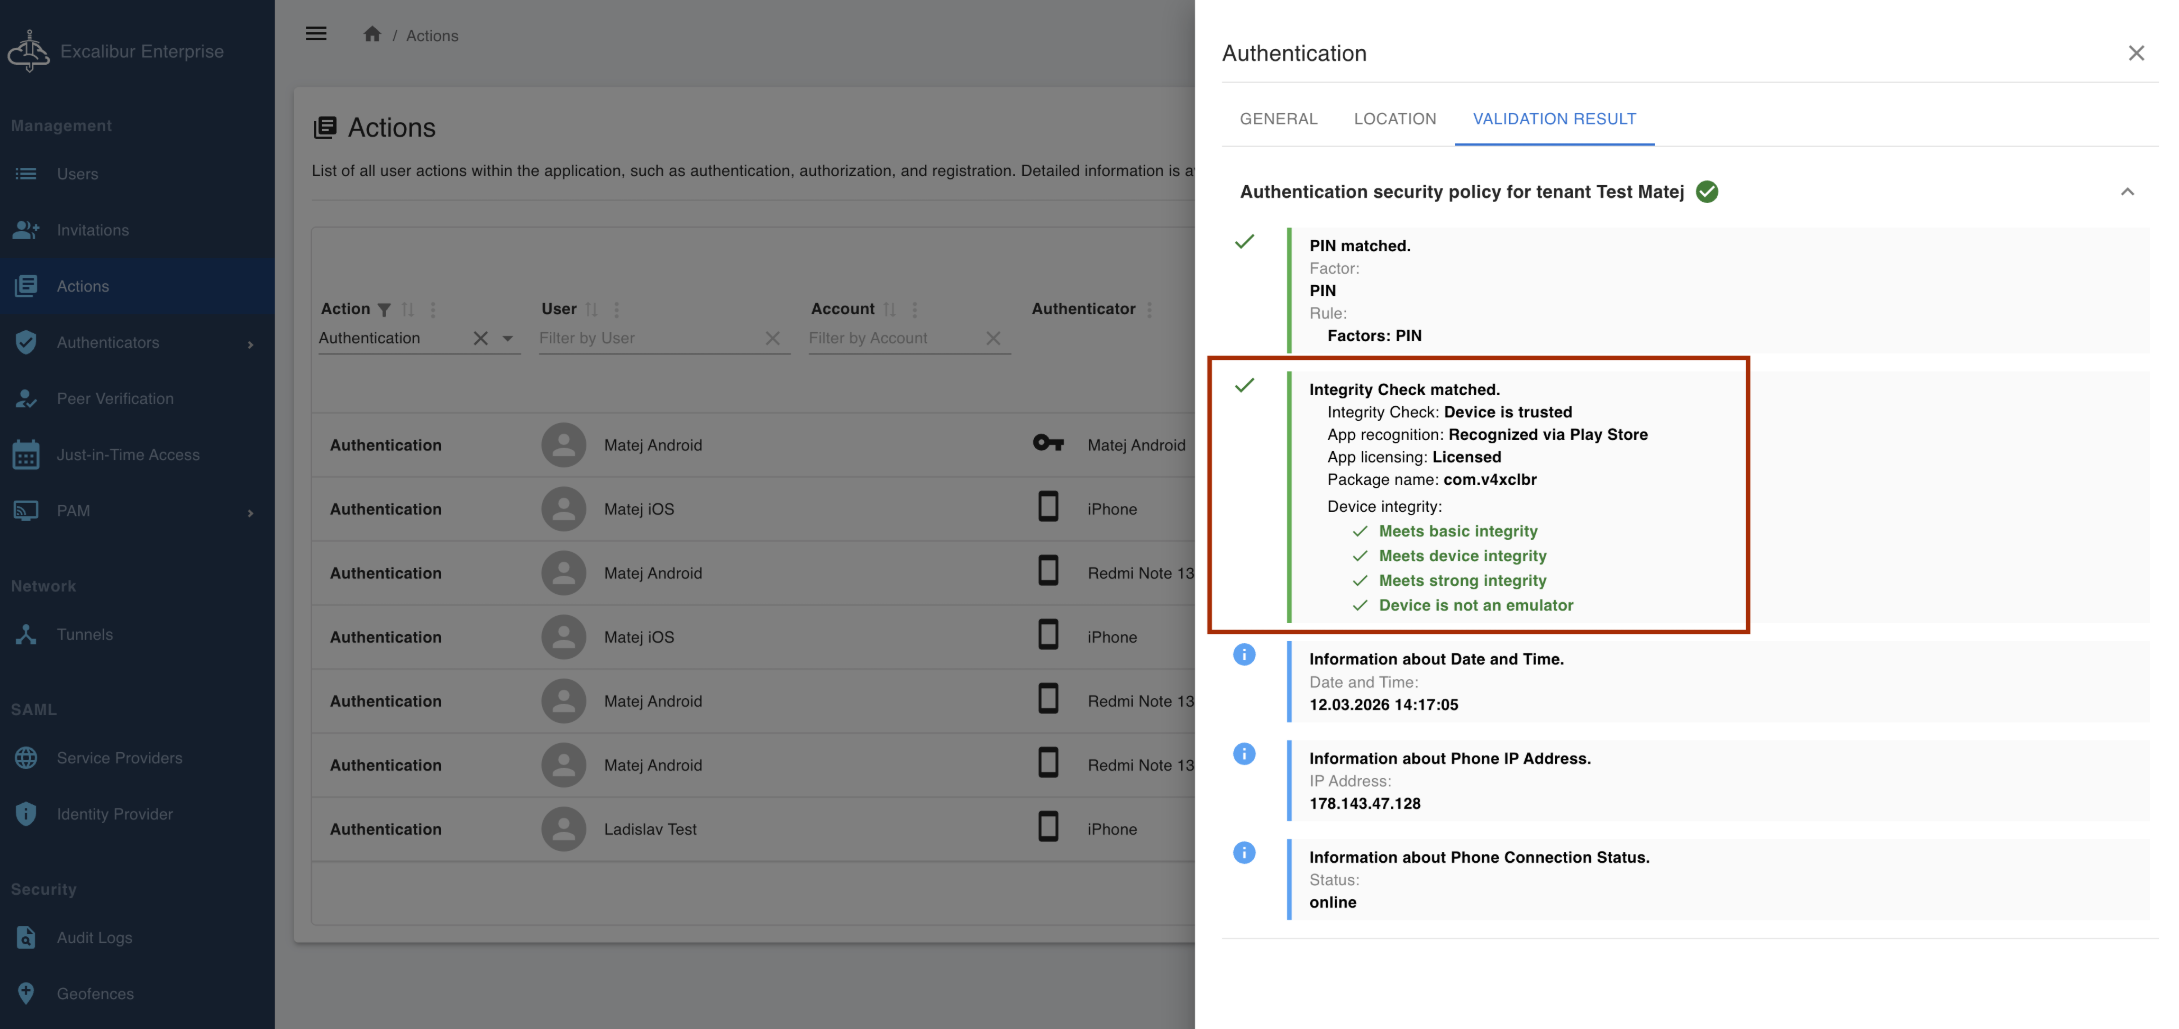Sort by the User column
Viewport: 2179px width, 1029px height.
coord(591,310)
